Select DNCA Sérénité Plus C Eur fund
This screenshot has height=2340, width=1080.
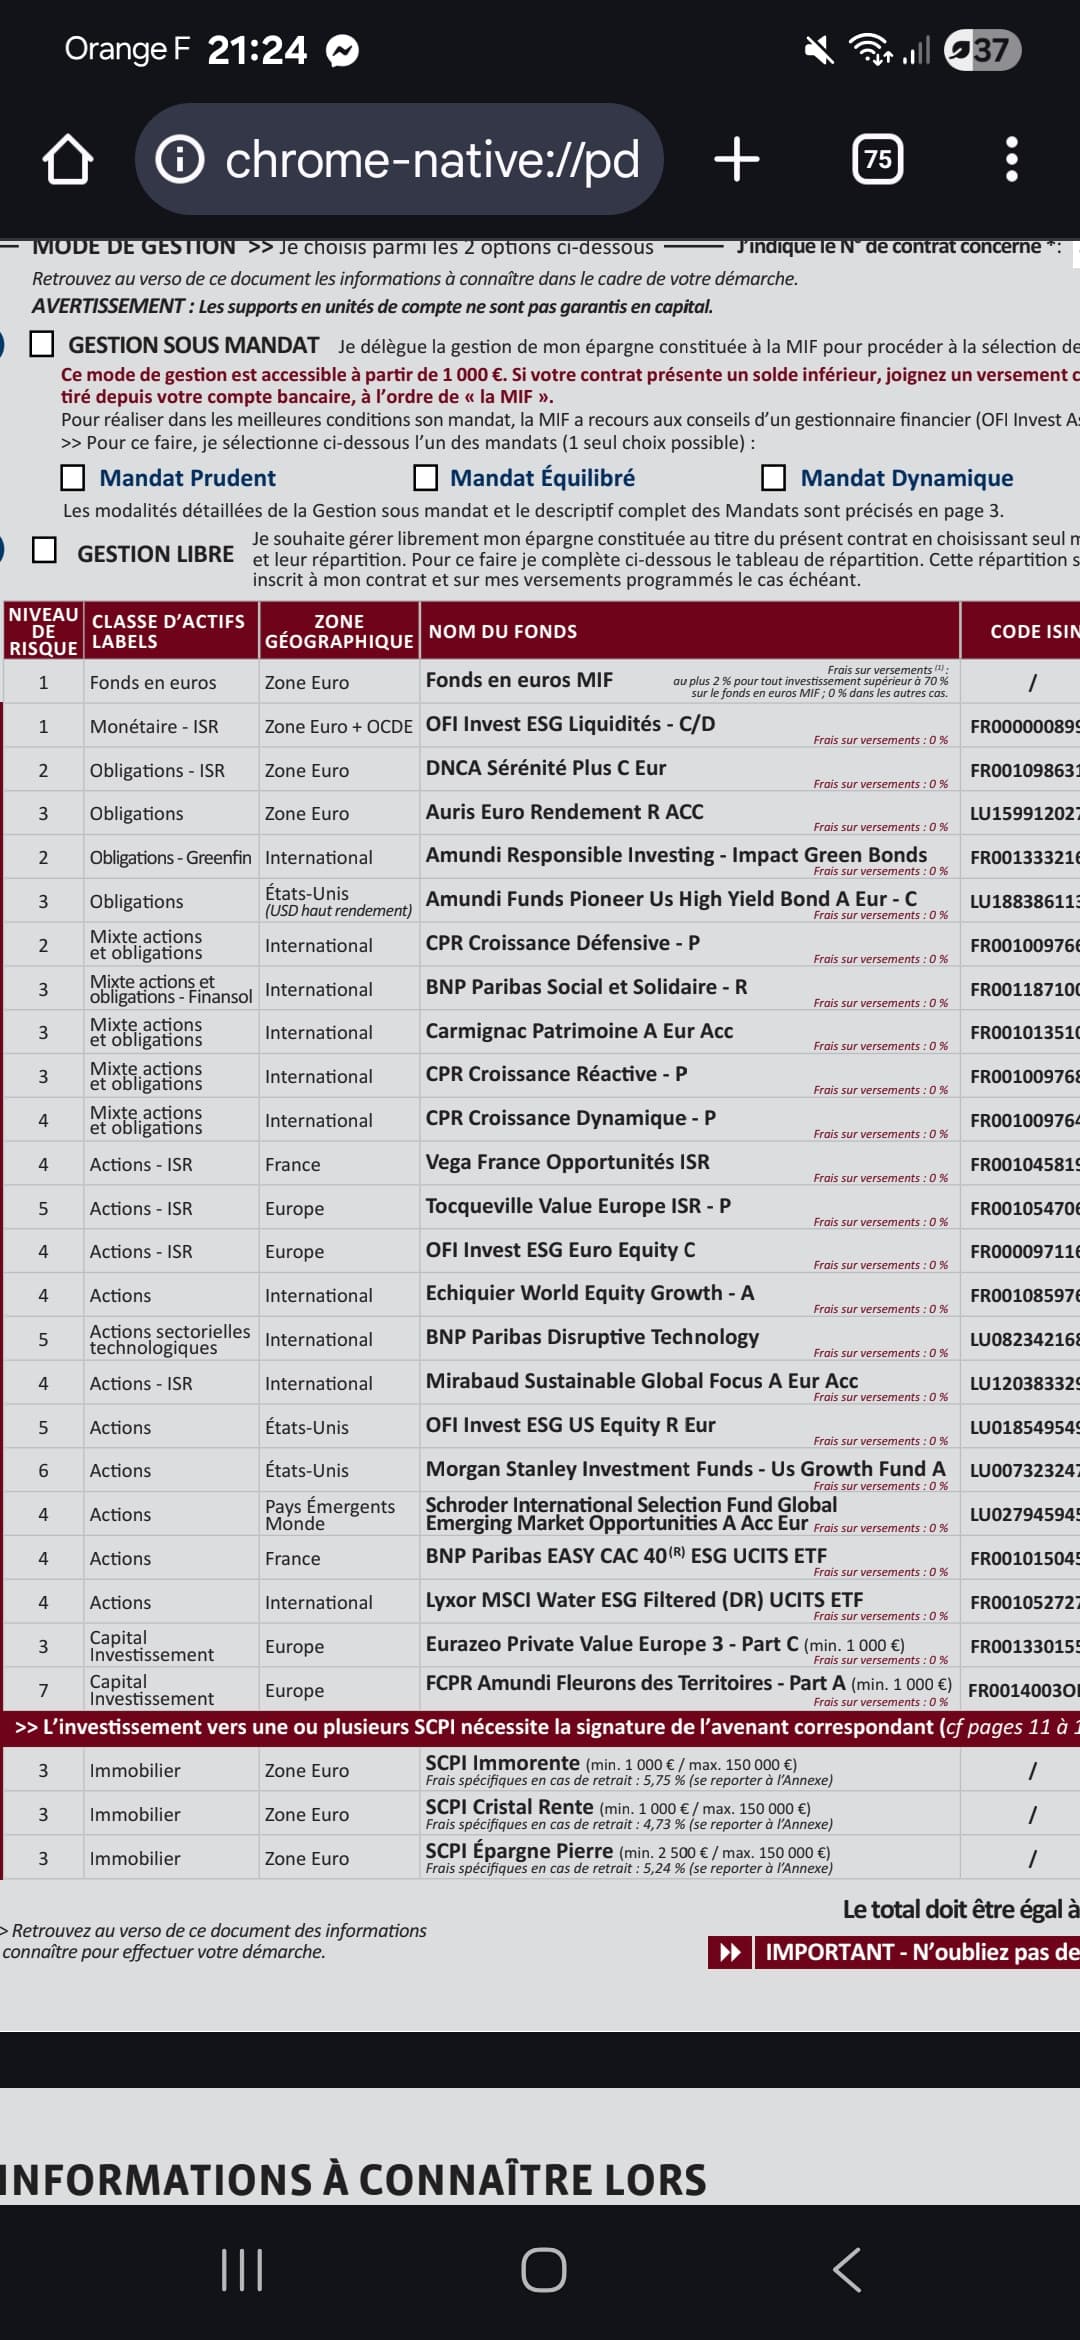pos(546,767)
